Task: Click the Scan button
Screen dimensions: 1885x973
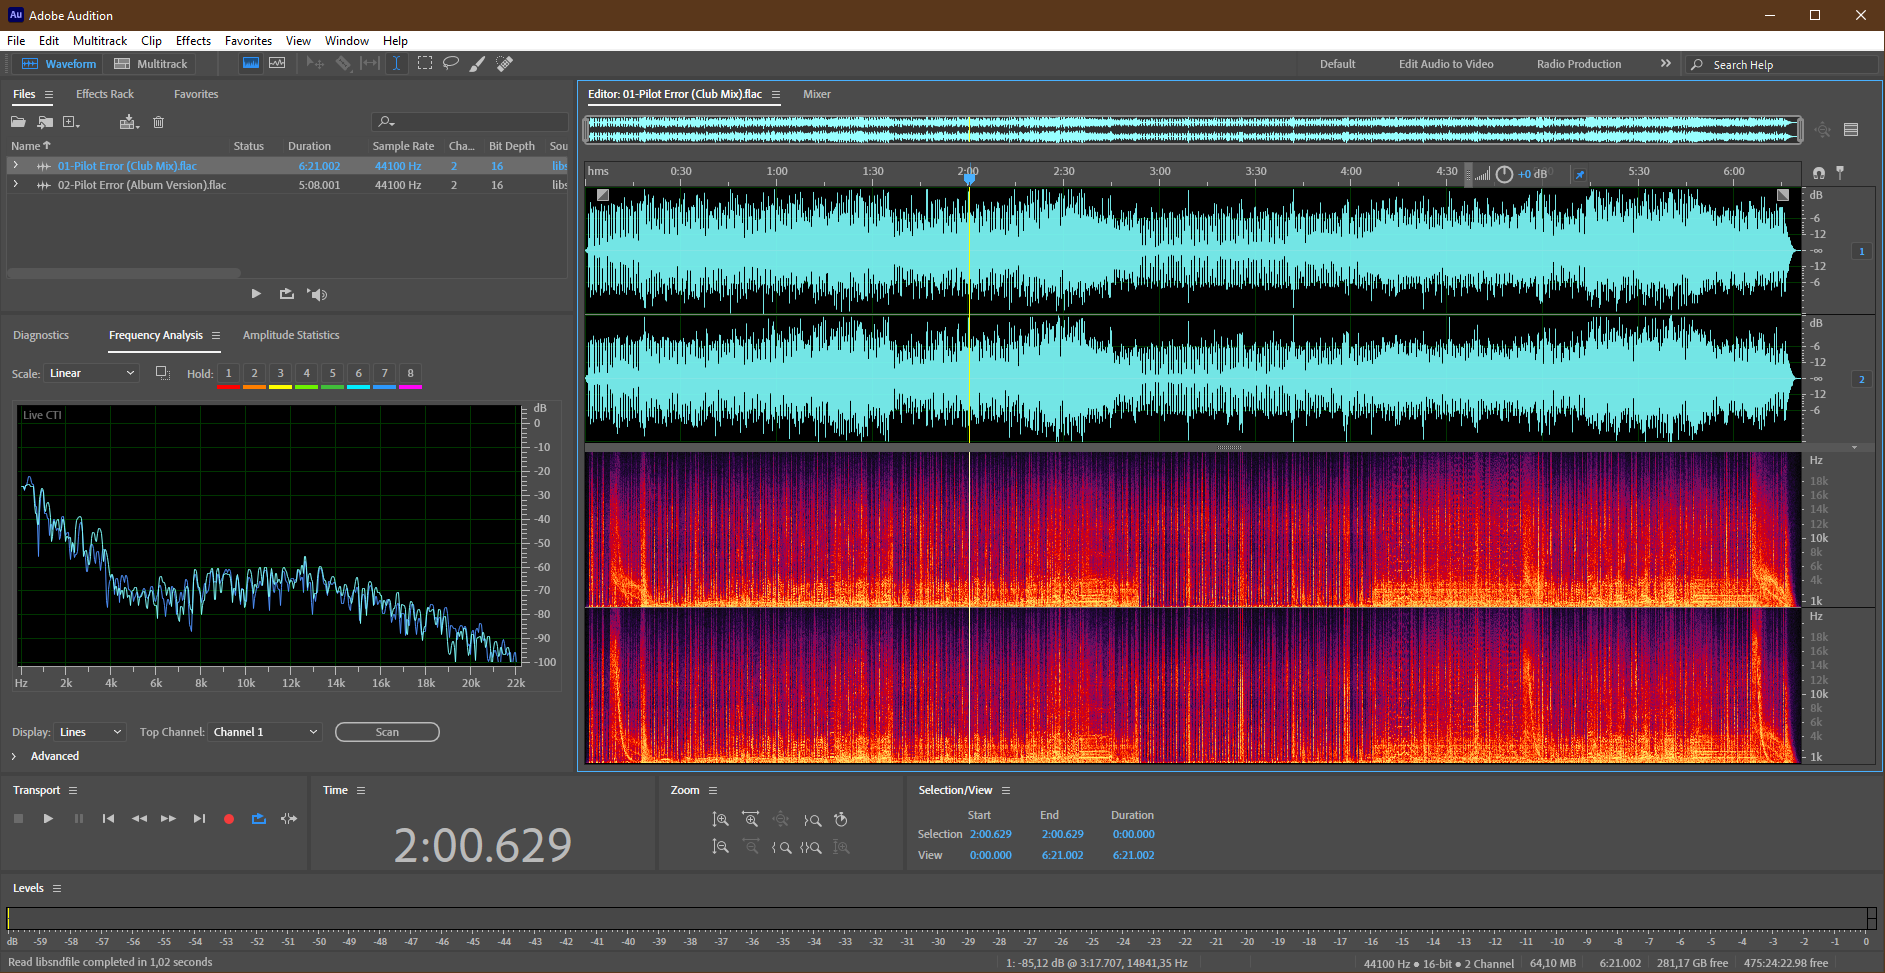Action: click(387, 732)
